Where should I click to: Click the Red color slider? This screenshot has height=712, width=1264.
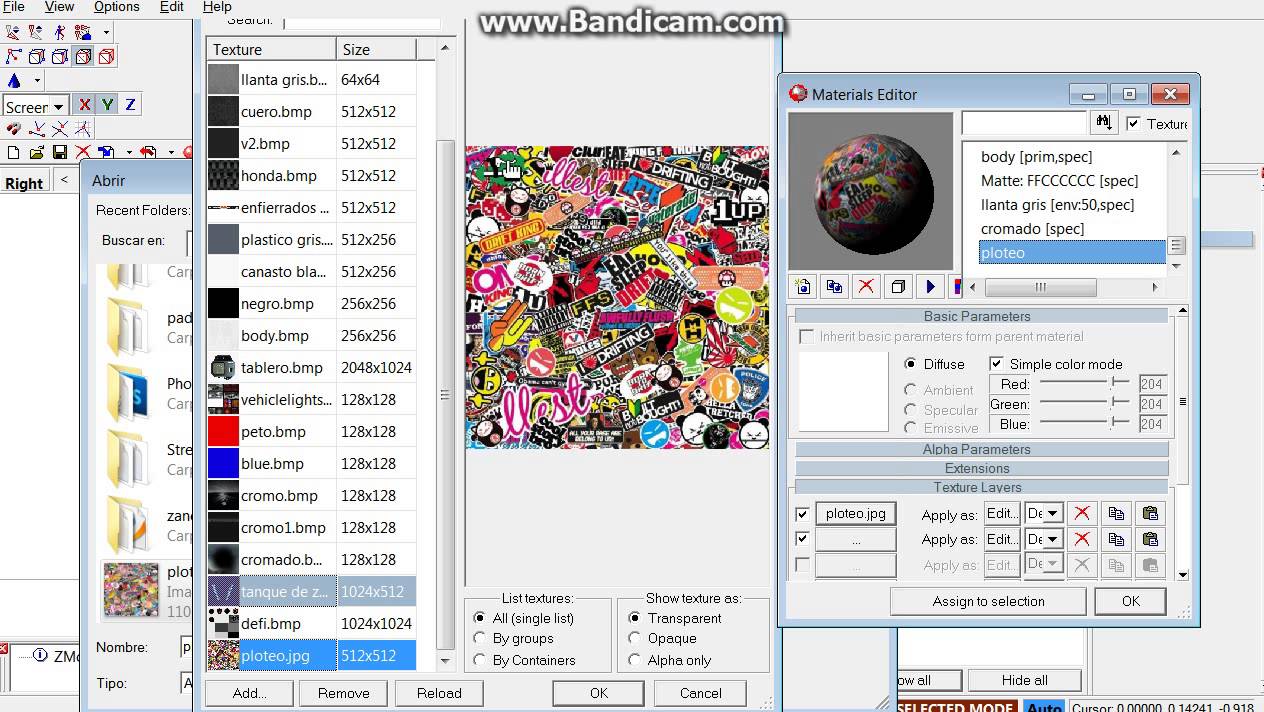(x=1084, y=383)
